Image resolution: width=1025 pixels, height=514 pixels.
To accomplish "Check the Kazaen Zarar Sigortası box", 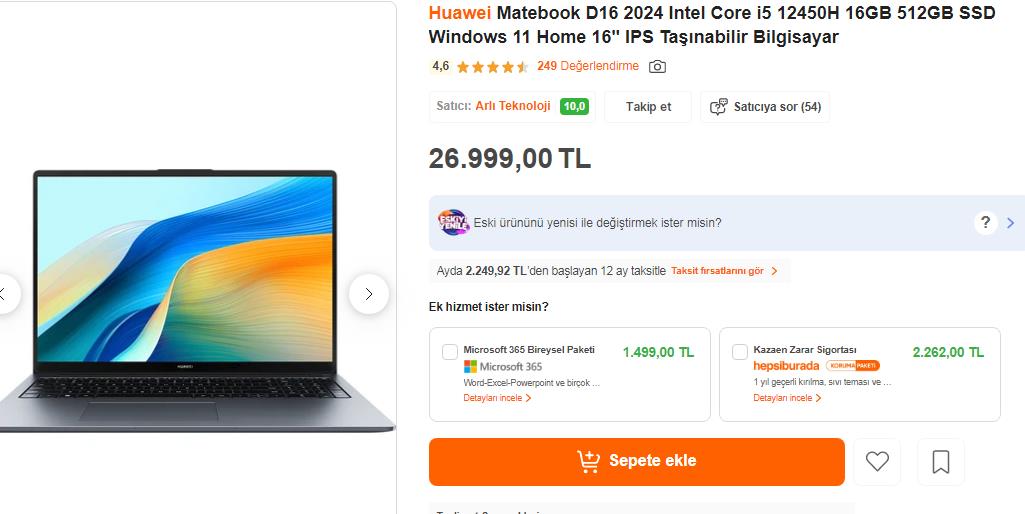I will click(739, 352).
